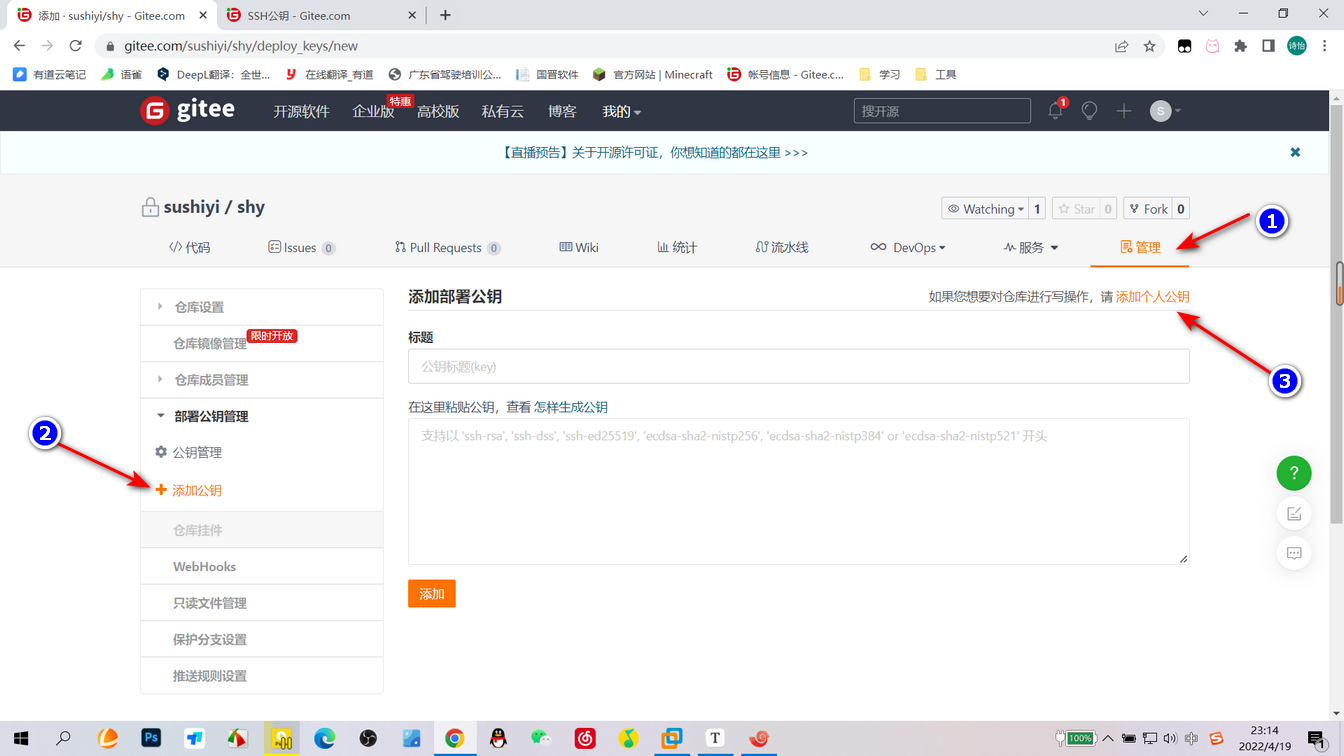The height and width of the screenshot is (756, 1344).
Task: Click the 公钥标题(key) input field
Action: pos(798,366)
